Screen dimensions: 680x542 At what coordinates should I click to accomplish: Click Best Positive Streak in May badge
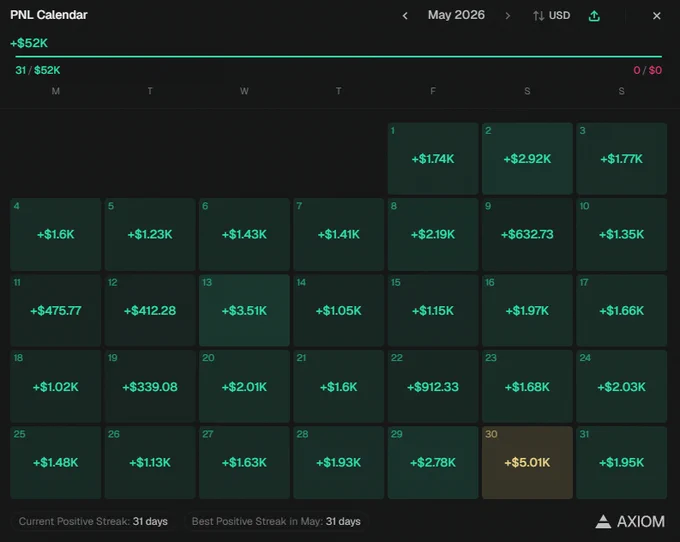tap(276, 521)
